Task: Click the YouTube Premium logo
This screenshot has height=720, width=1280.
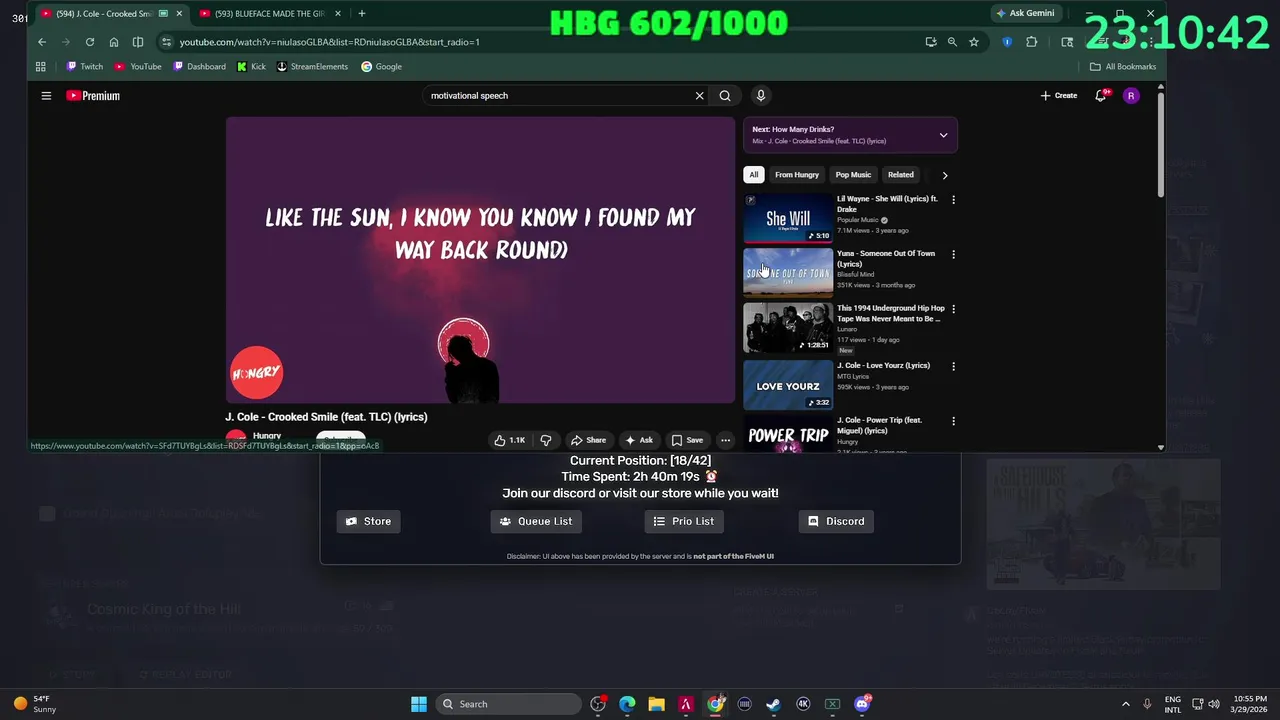Action: pyautogui.click(x=93, y=96)
